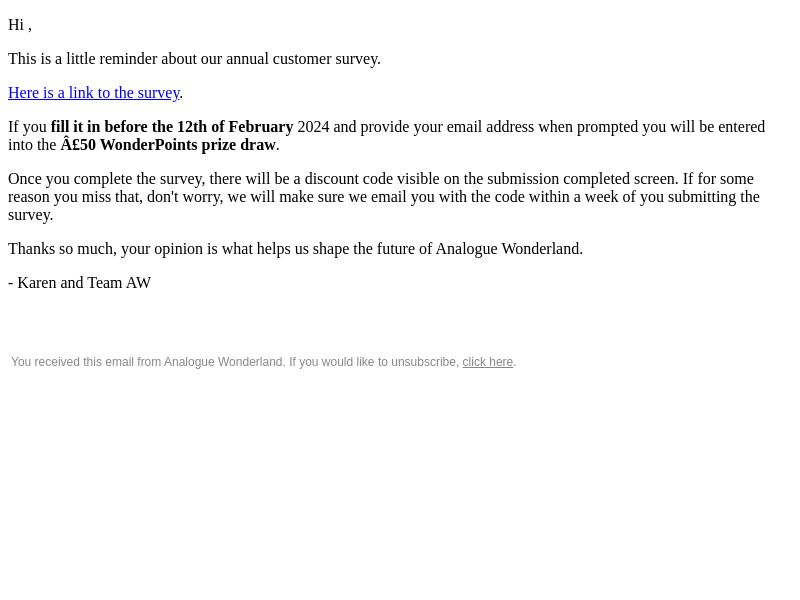Image resolution: width=800 pixels, height=600 pixels.
Task: Click the year "2024" in the deadline sentence
Action: 313,127
